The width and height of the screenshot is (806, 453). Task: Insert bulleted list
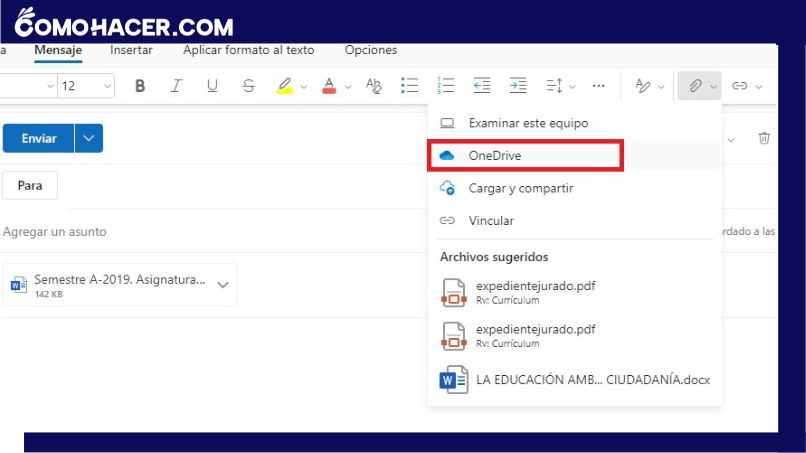(x=410, y=85)
